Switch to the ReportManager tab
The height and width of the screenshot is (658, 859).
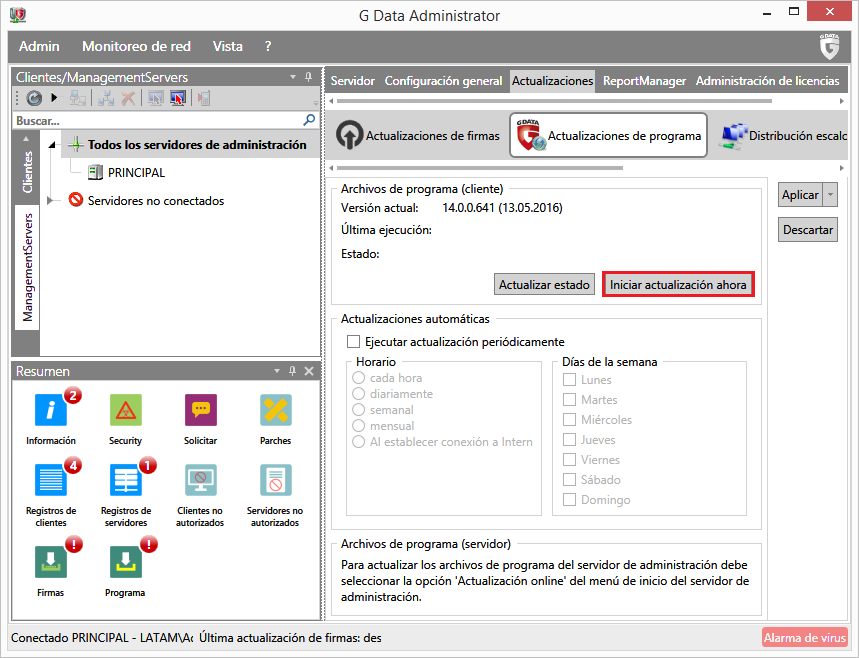(644, 81)
